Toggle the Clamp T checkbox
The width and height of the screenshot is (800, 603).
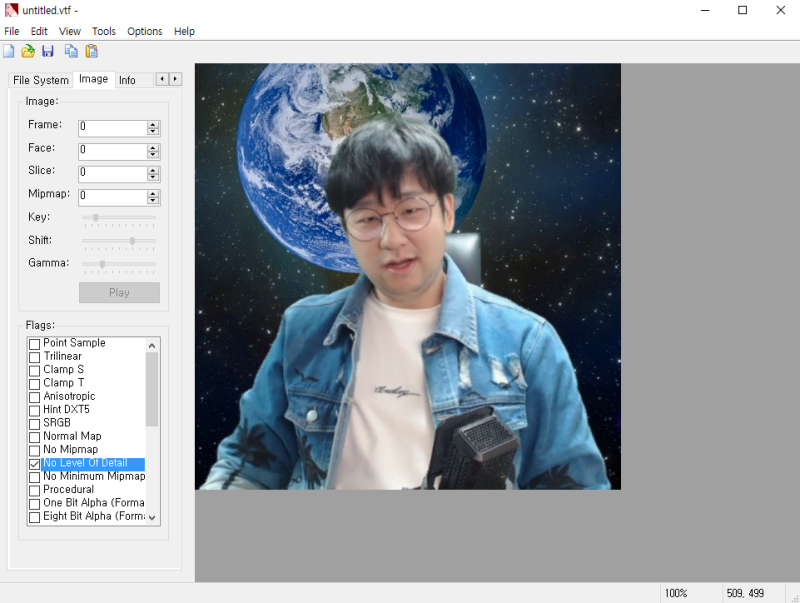pos(34,384)
